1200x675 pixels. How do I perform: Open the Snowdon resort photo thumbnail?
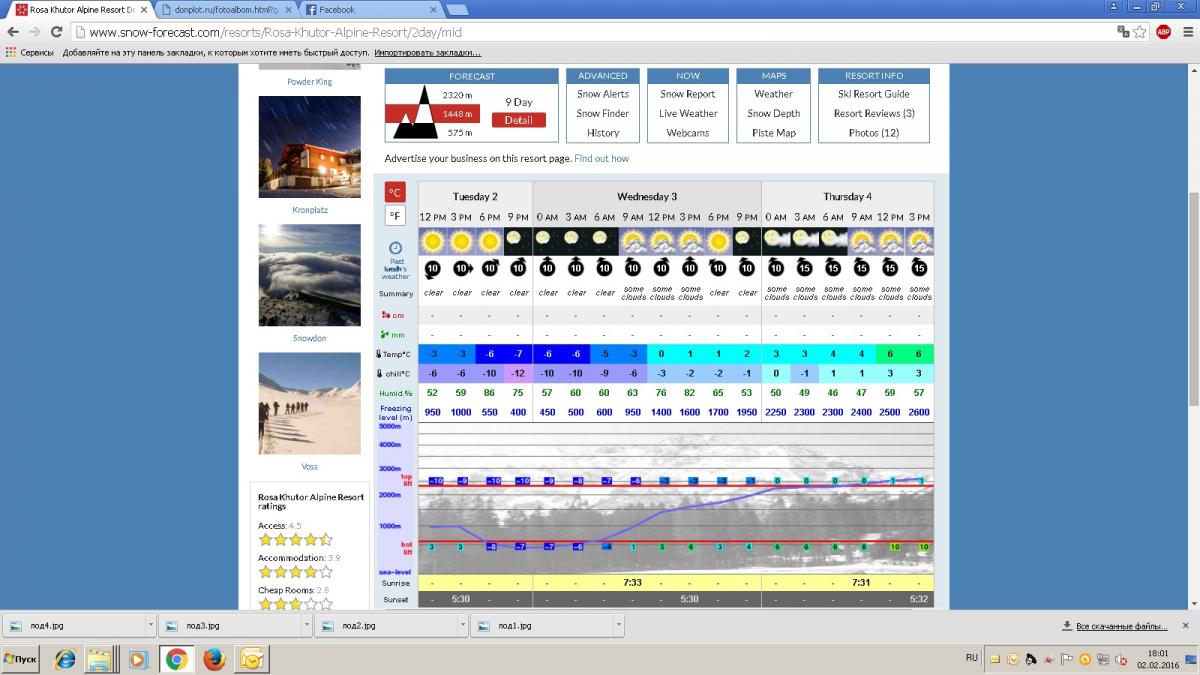(x=310, y=276)
